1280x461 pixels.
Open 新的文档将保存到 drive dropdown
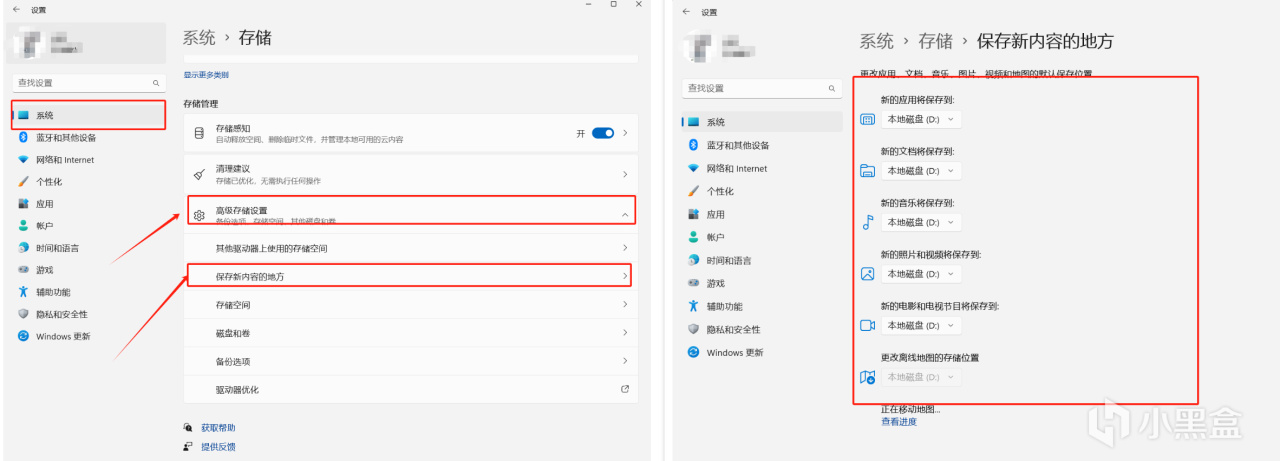click(x=921, y=171)
